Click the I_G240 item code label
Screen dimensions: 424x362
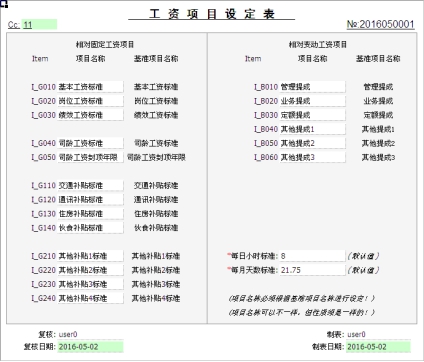(43, 298)
